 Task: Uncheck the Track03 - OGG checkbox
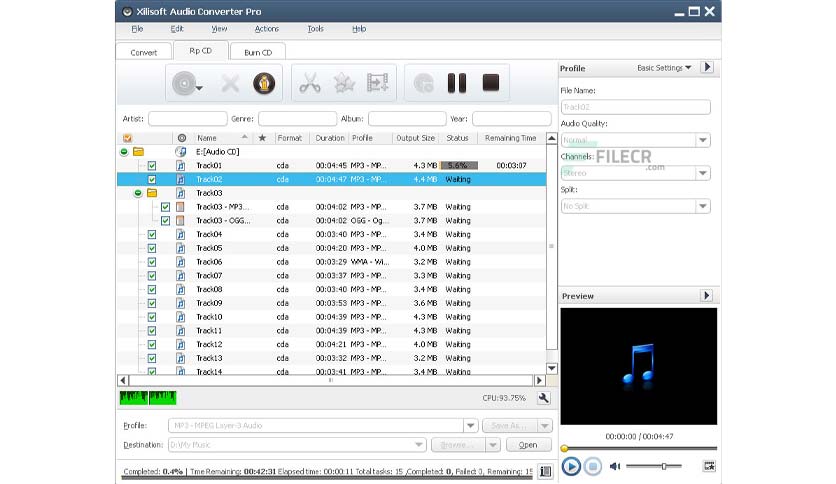[165, 221]
